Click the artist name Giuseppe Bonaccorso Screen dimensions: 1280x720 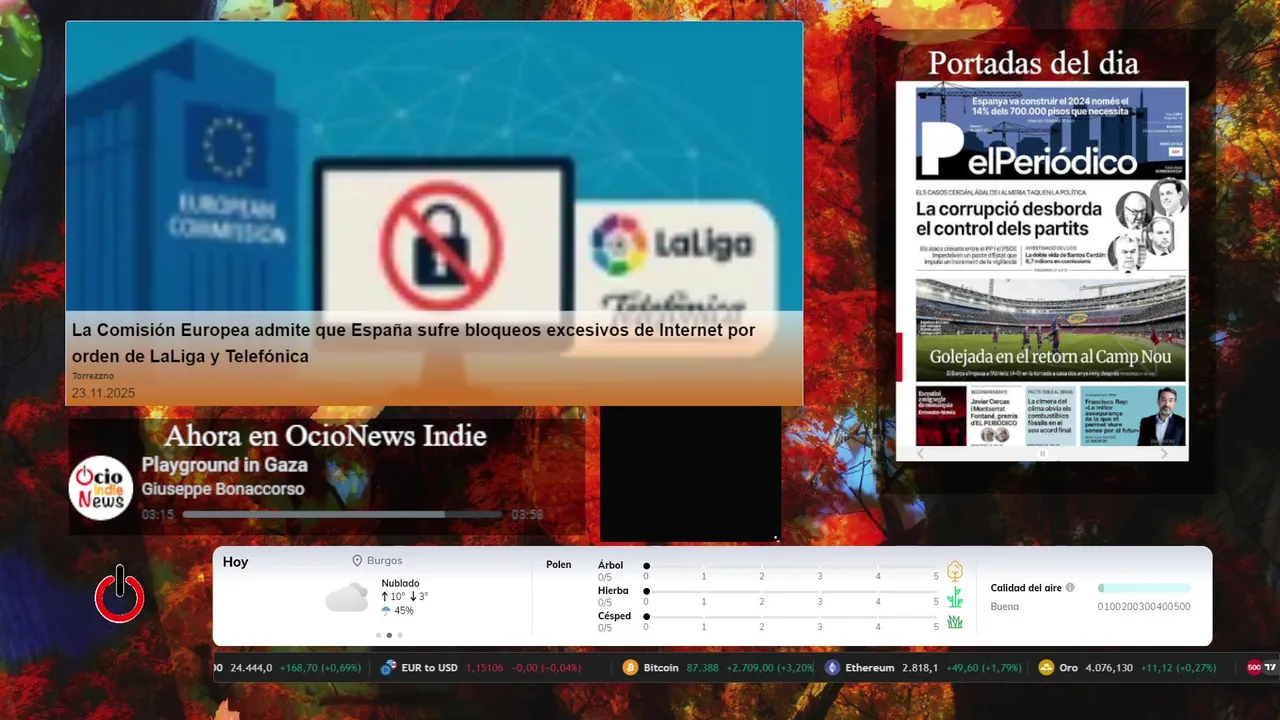click(x=223, y=489)
